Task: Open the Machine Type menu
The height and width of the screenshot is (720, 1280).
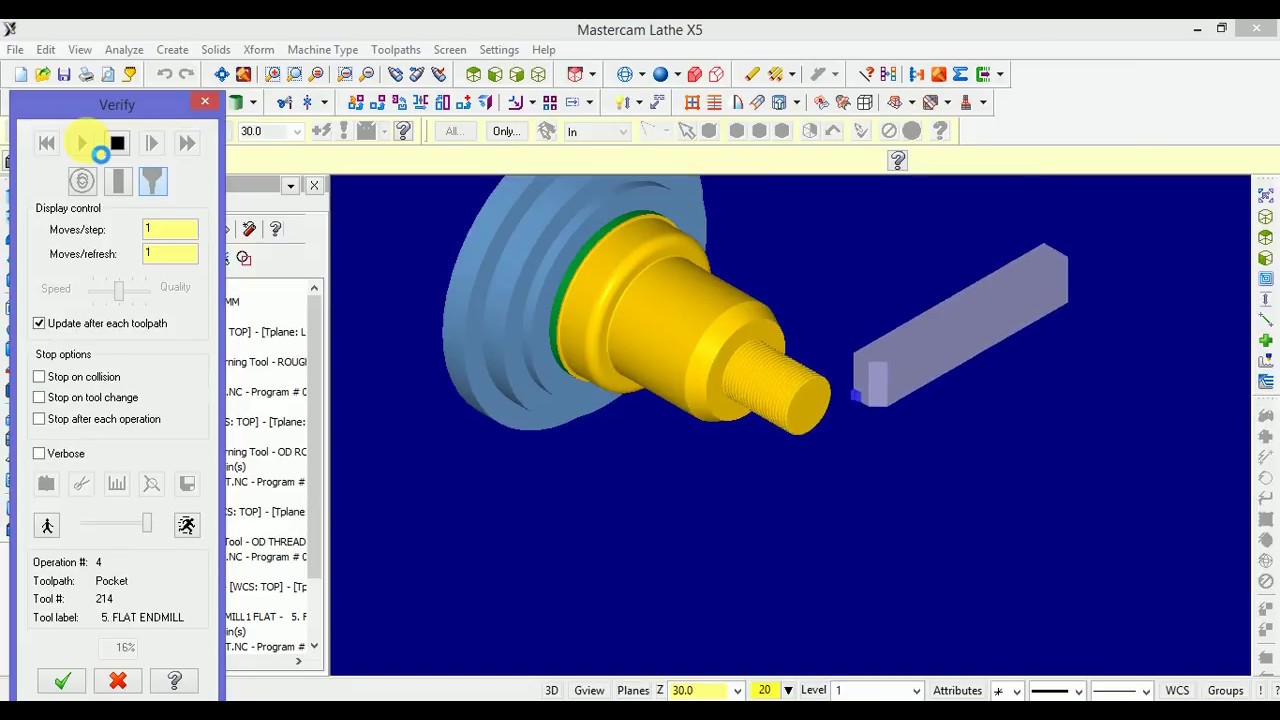Action: [322, 50]
